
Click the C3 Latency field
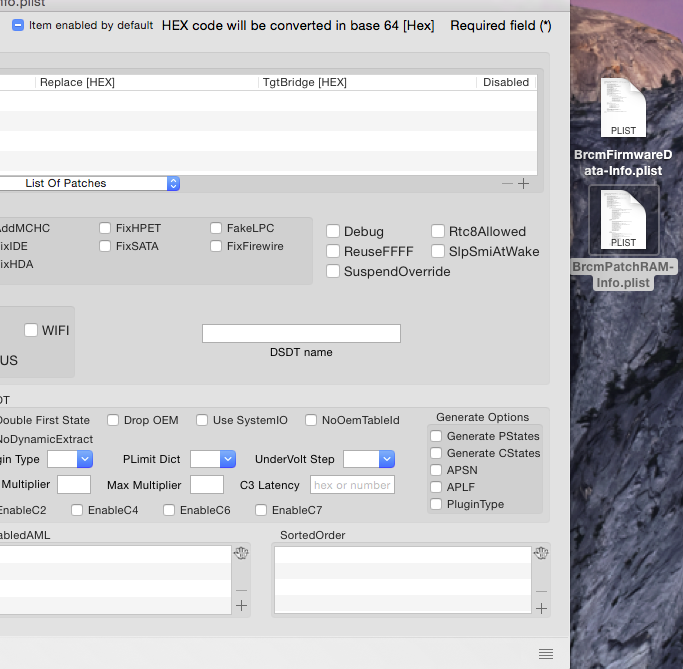coord(352,485)
